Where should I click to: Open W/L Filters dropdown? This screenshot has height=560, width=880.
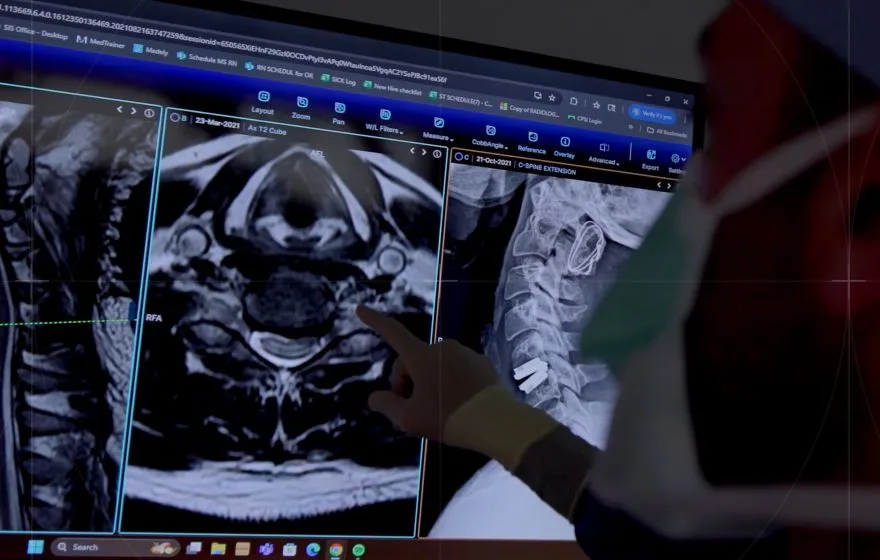(384, 121)
